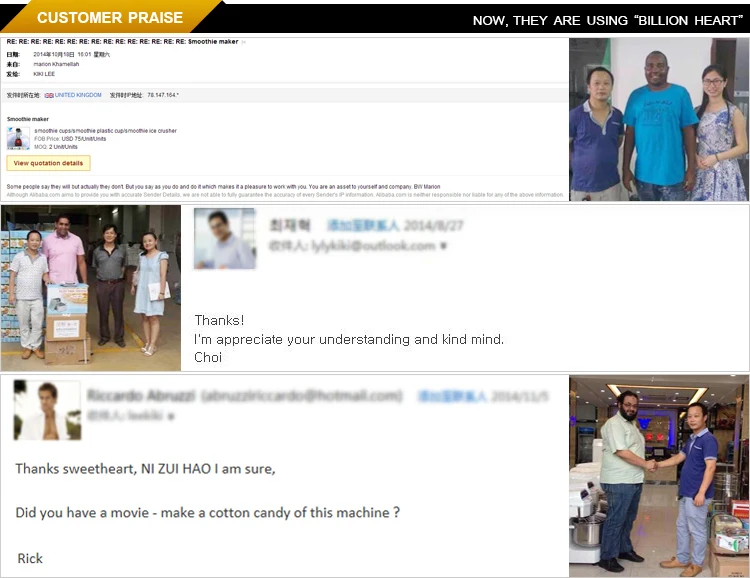This screenshot has height=578, width=750.
Task: Select the 'RE: RE: ... Smoothie maker' subject line
Action: 122,42
